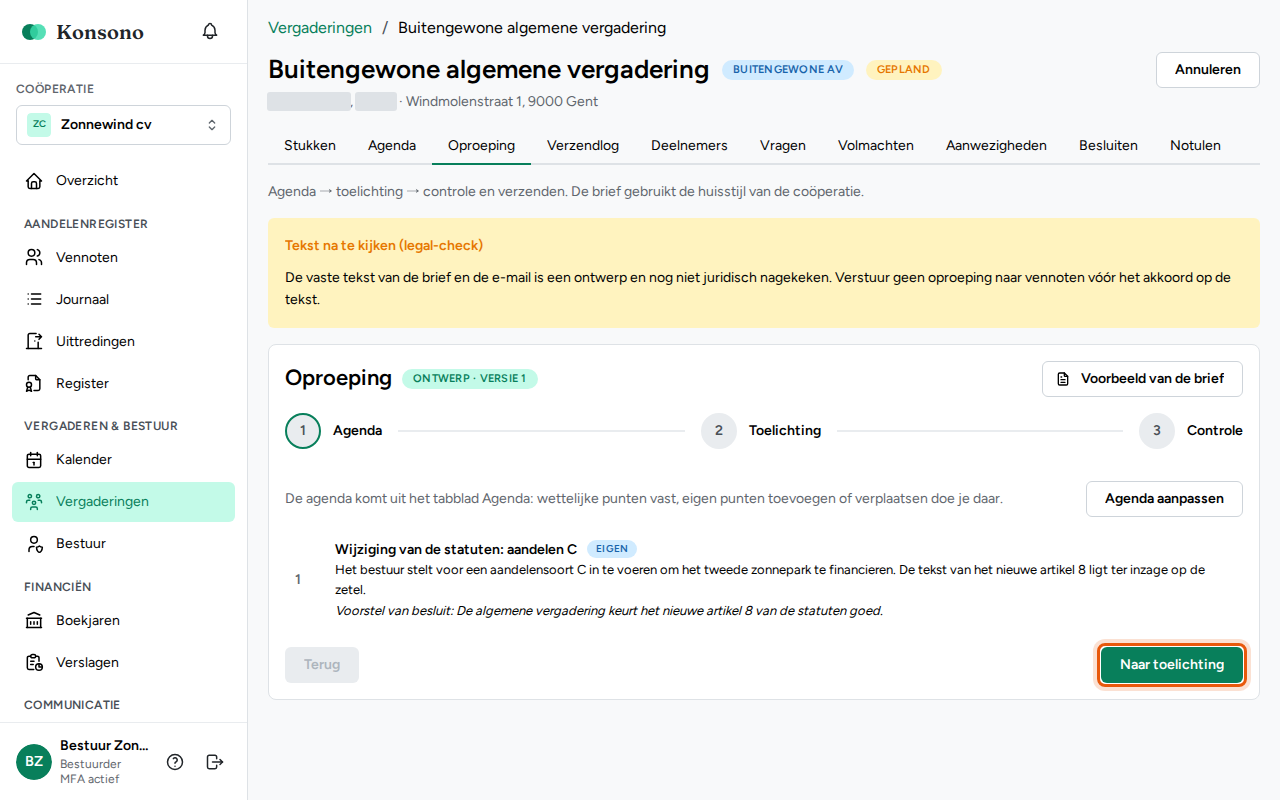The height and width of the screenshot is (800, 1280).
Task: Open the Deelnemers tab
Action: tap(689, 146)
